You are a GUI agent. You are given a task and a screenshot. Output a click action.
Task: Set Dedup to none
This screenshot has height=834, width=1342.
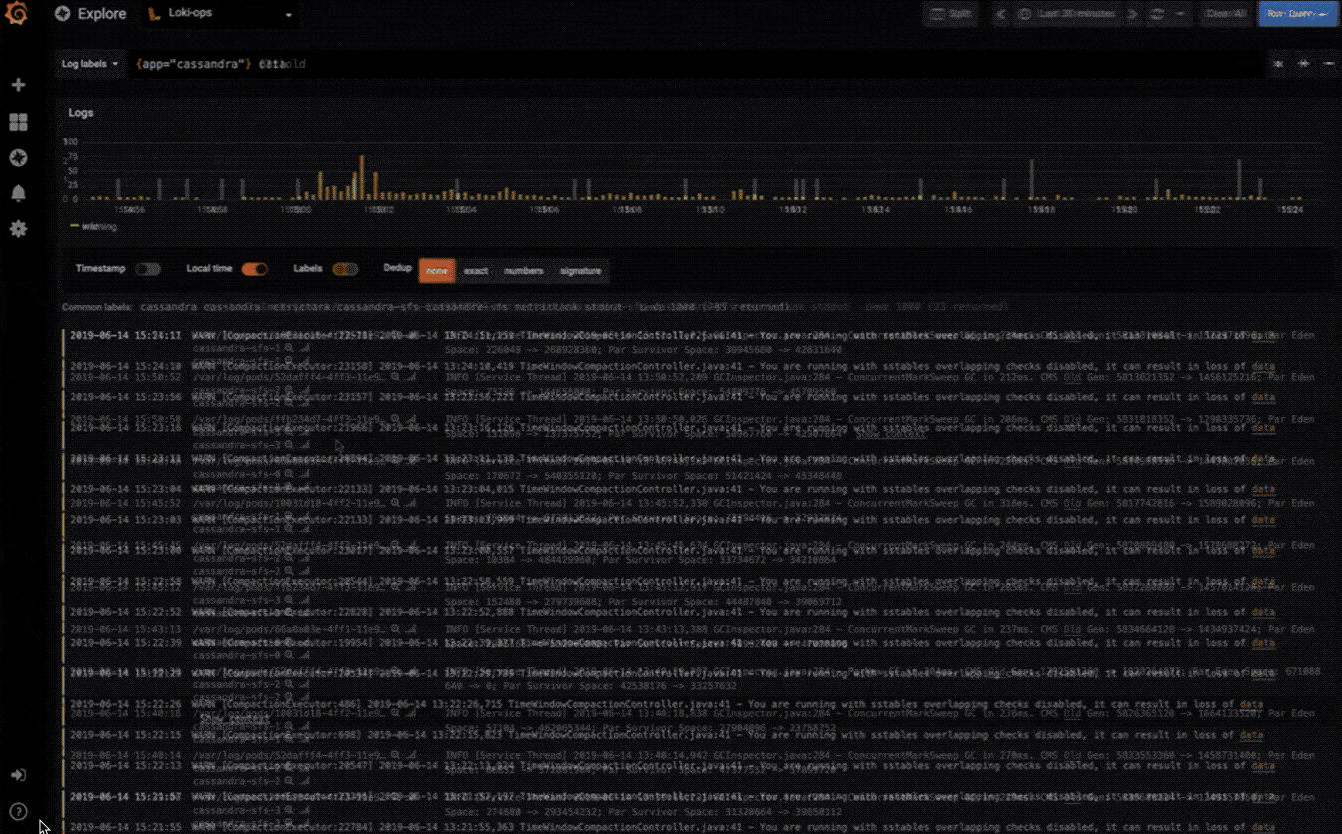tap(437, 271)
